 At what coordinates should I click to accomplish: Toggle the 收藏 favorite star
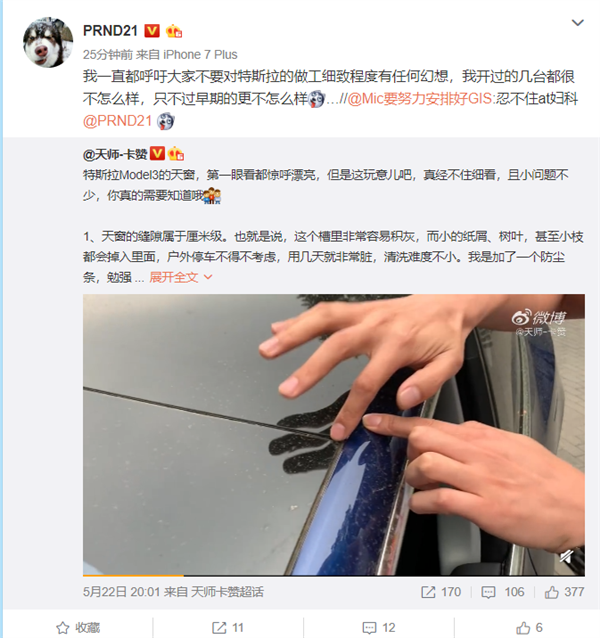[x=78, y=628]
